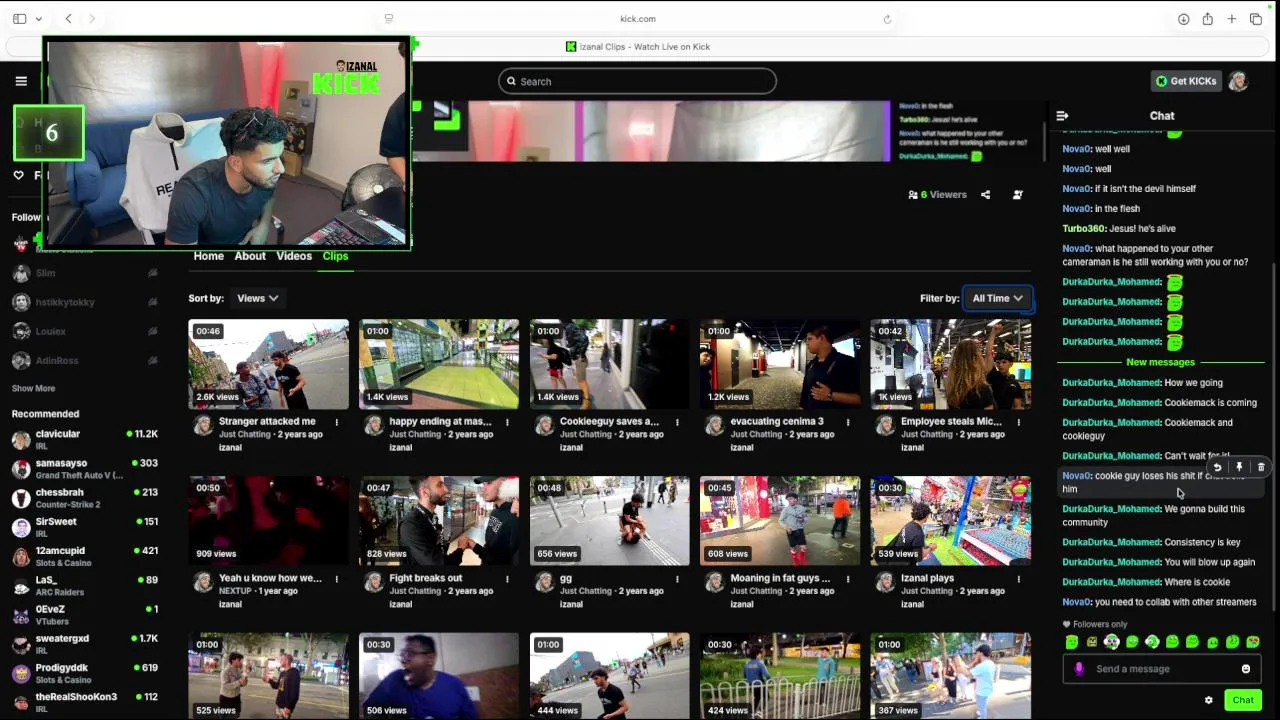Open Prodigyddk recommended channel
Viewport: 1280px width, 720px height.
tap(84, 673)
